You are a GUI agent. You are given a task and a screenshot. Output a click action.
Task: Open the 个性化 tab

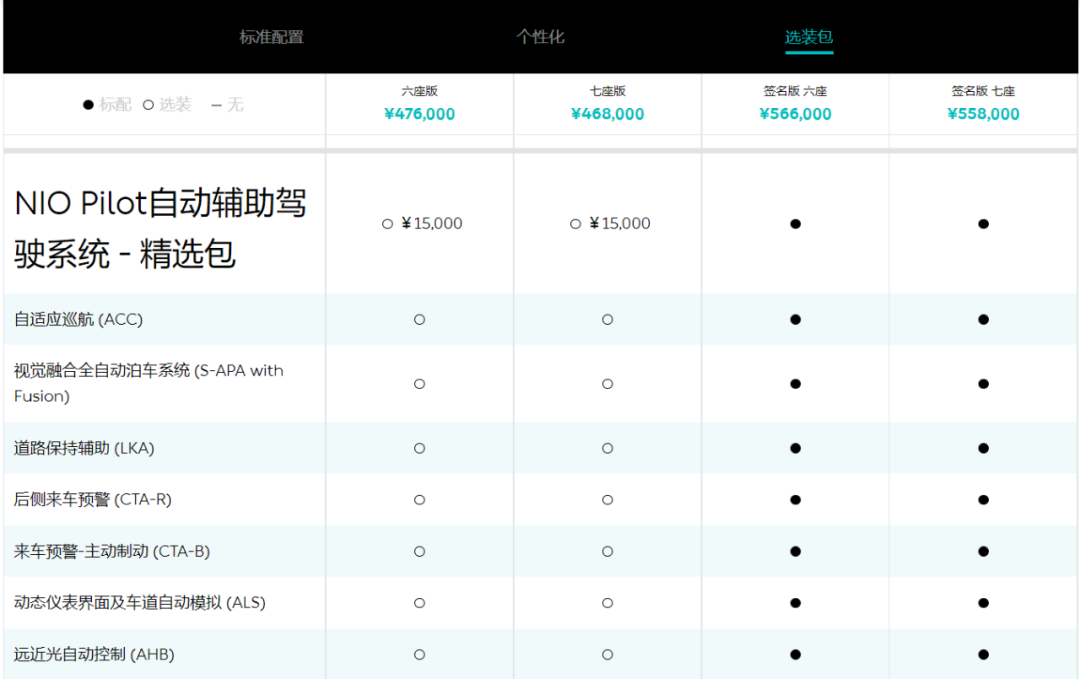(540, 37)
